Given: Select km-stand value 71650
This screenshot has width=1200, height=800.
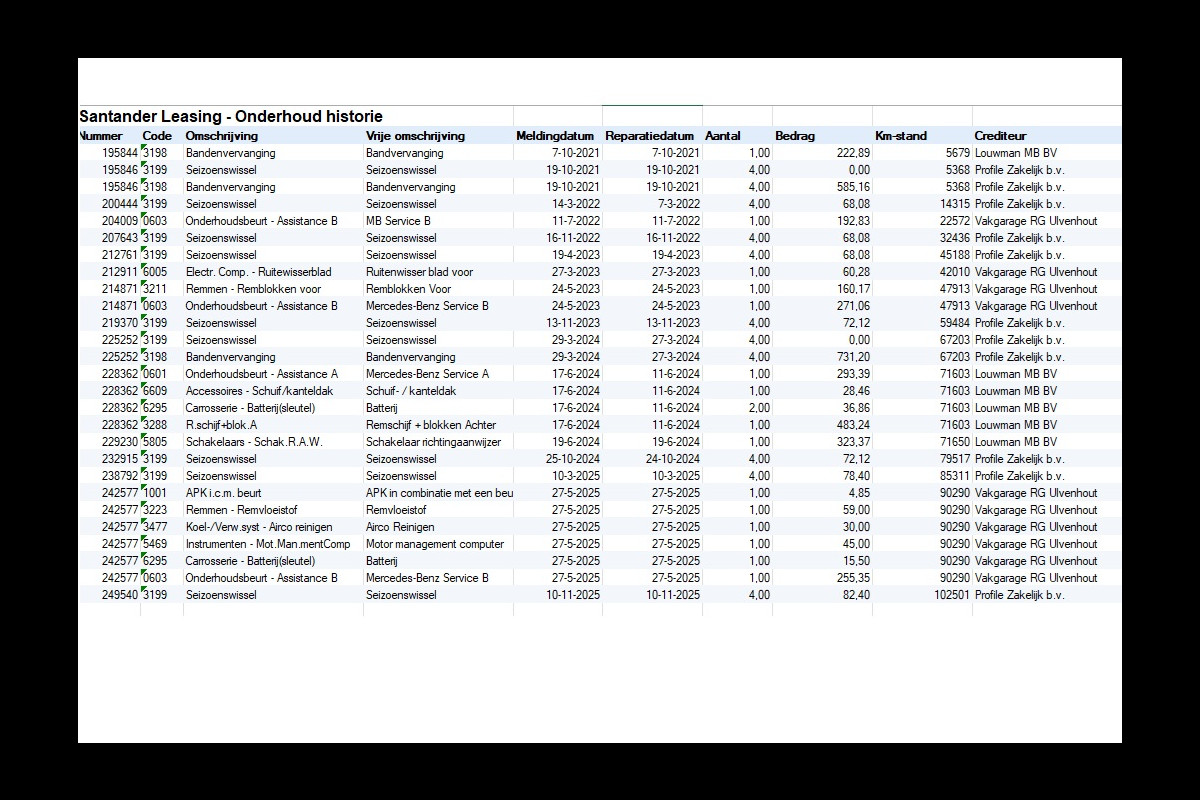Looking at the screenshot, I should pyautogui.click(x=954, y=442).
